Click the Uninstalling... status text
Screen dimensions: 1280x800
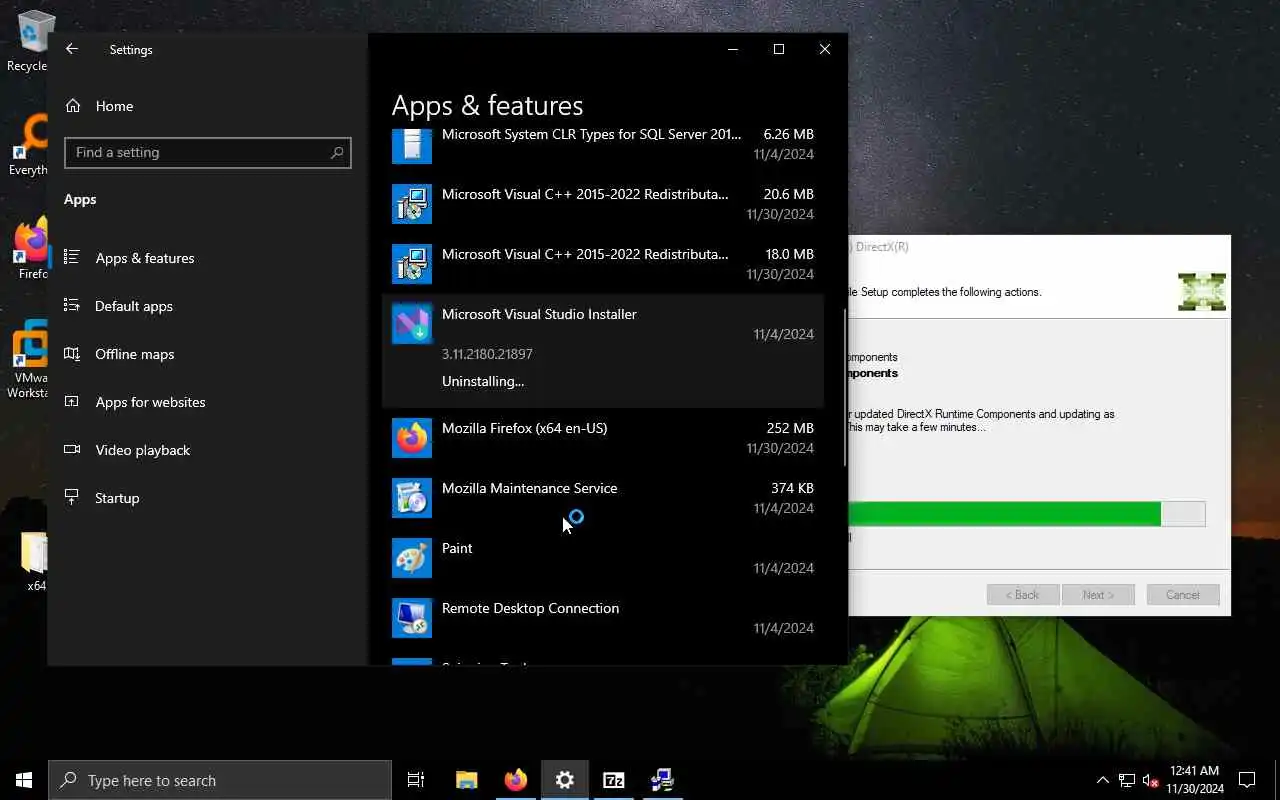(x=483, y=381)
